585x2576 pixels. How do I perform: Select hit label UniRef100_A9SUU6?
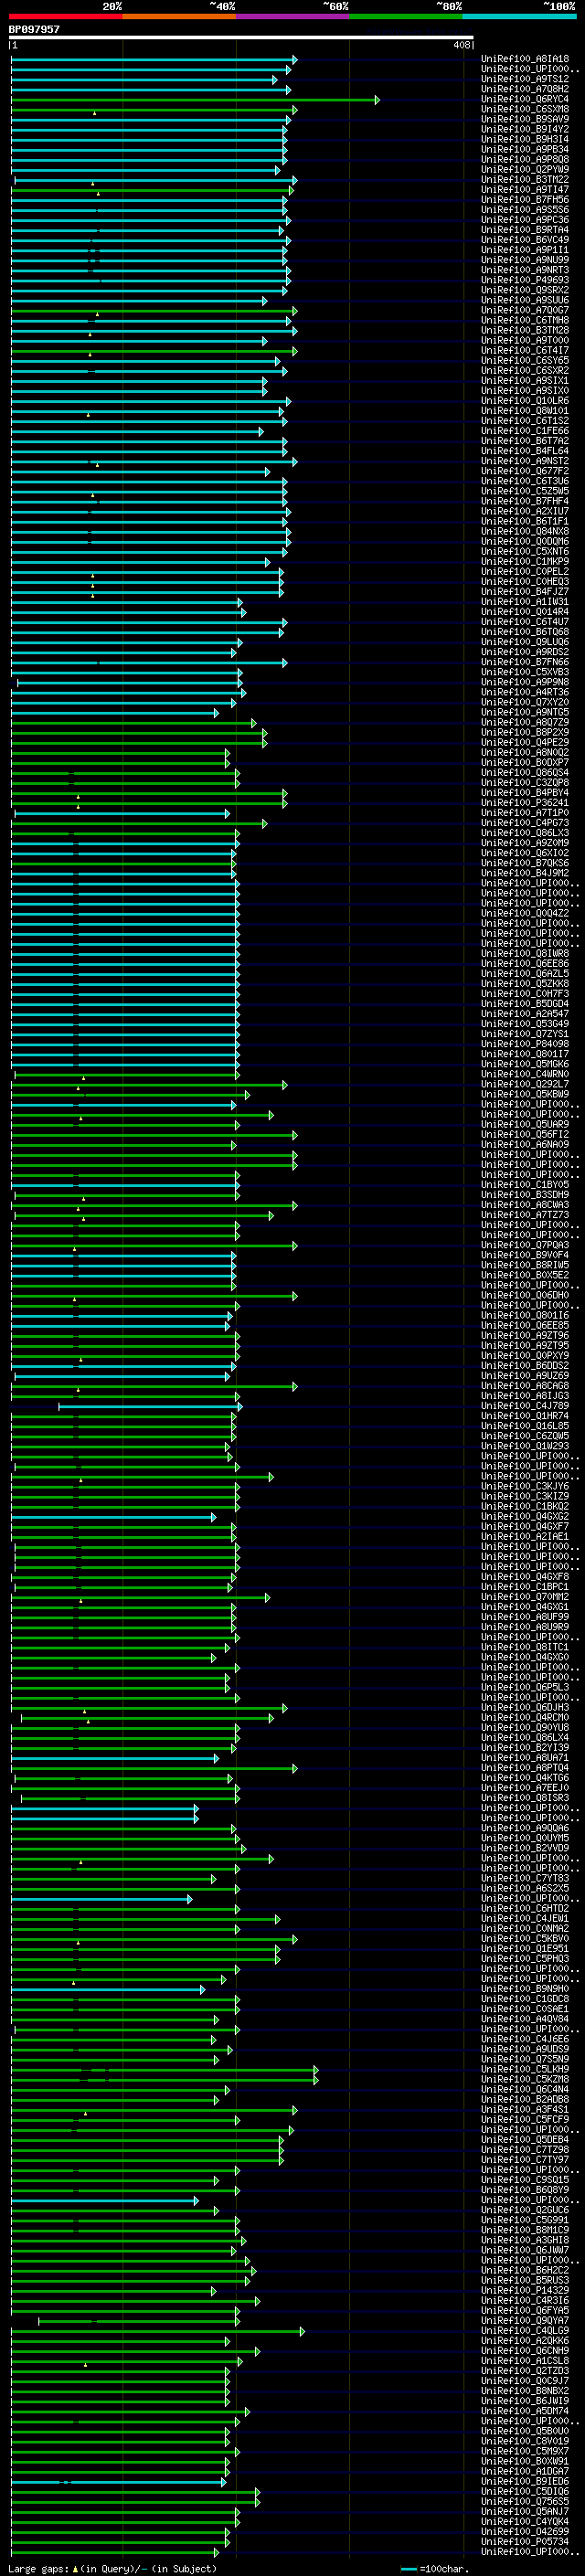(525, 300)
